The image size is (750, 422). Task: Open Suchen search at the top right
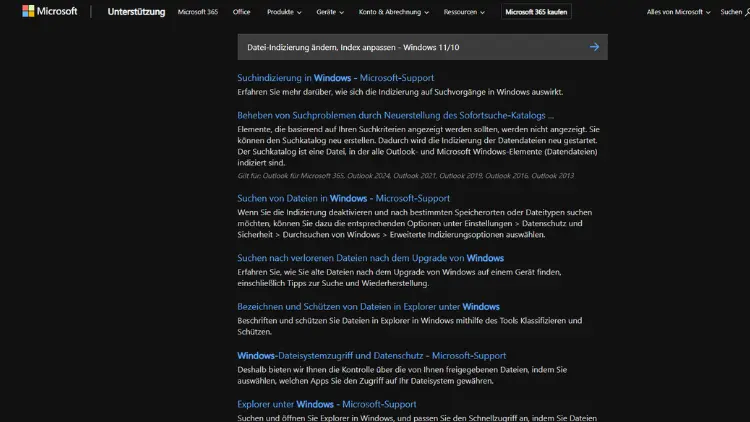pos(735,12)
